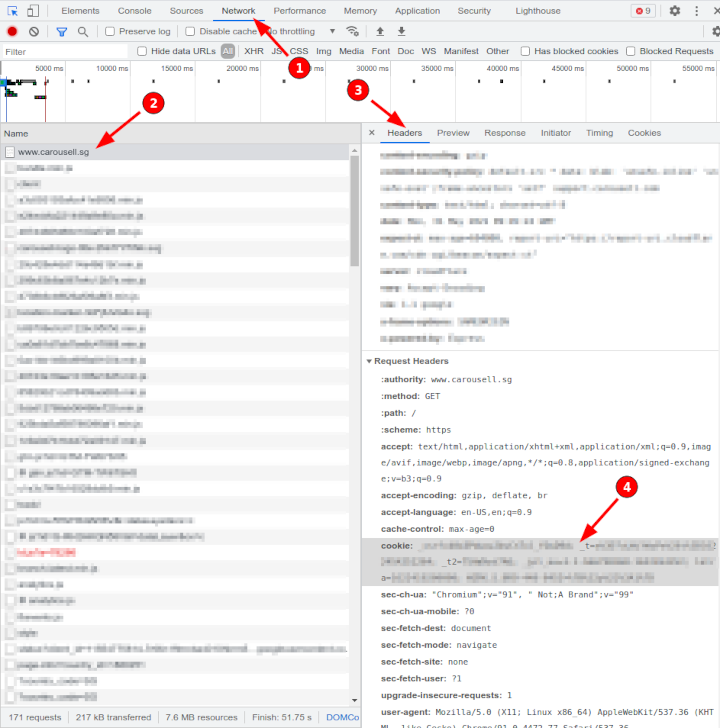The height and width of the screenshot is (728, 720).
Task: Open the network search magnifier
Action: pyautogui.click(x=83, y=32)
